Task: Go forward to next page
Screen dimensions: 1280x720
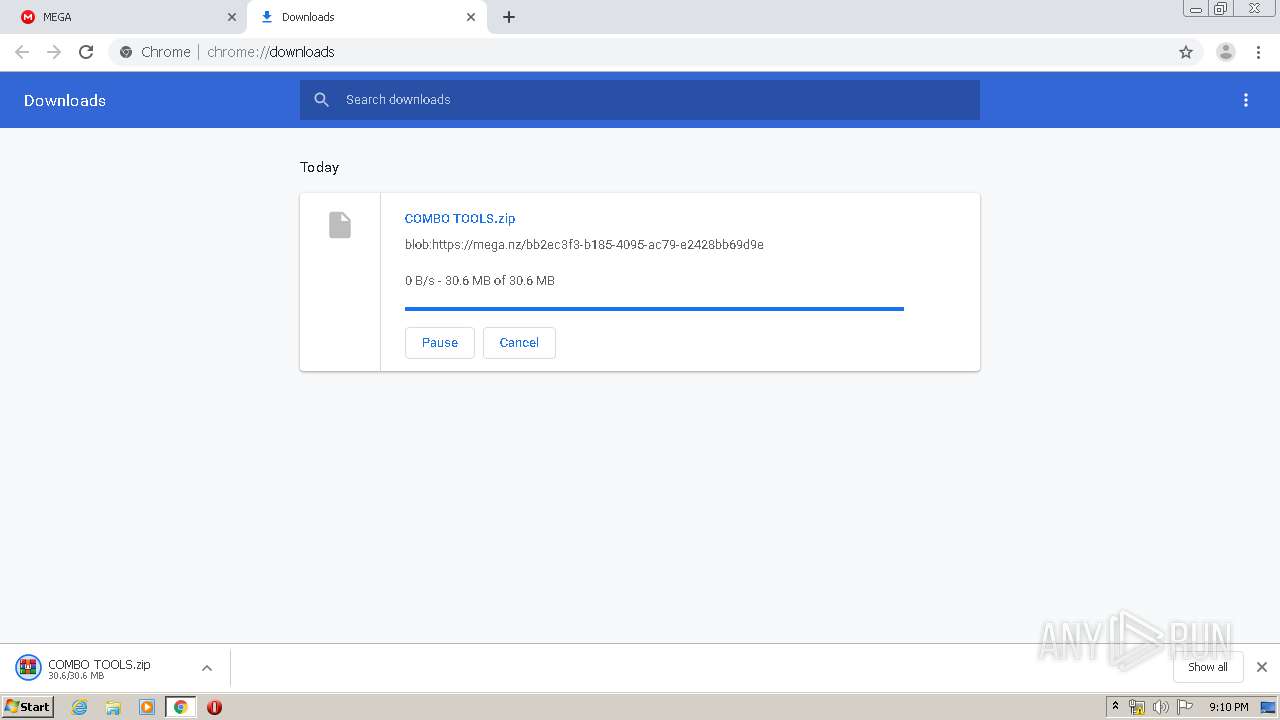Action: (x=54, y=52)
